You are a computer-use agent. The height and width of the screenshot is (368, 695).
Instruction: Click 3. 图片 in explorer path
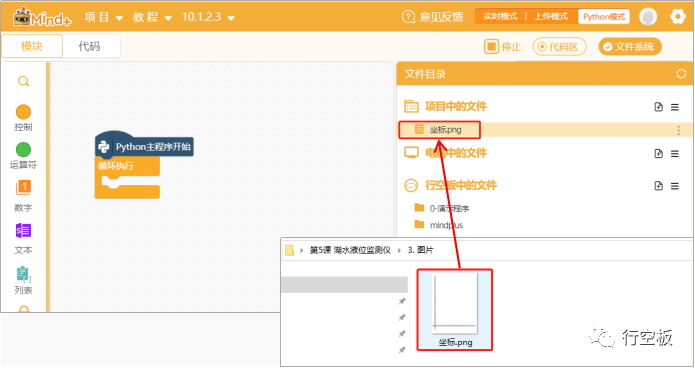(x=420, y=250)
